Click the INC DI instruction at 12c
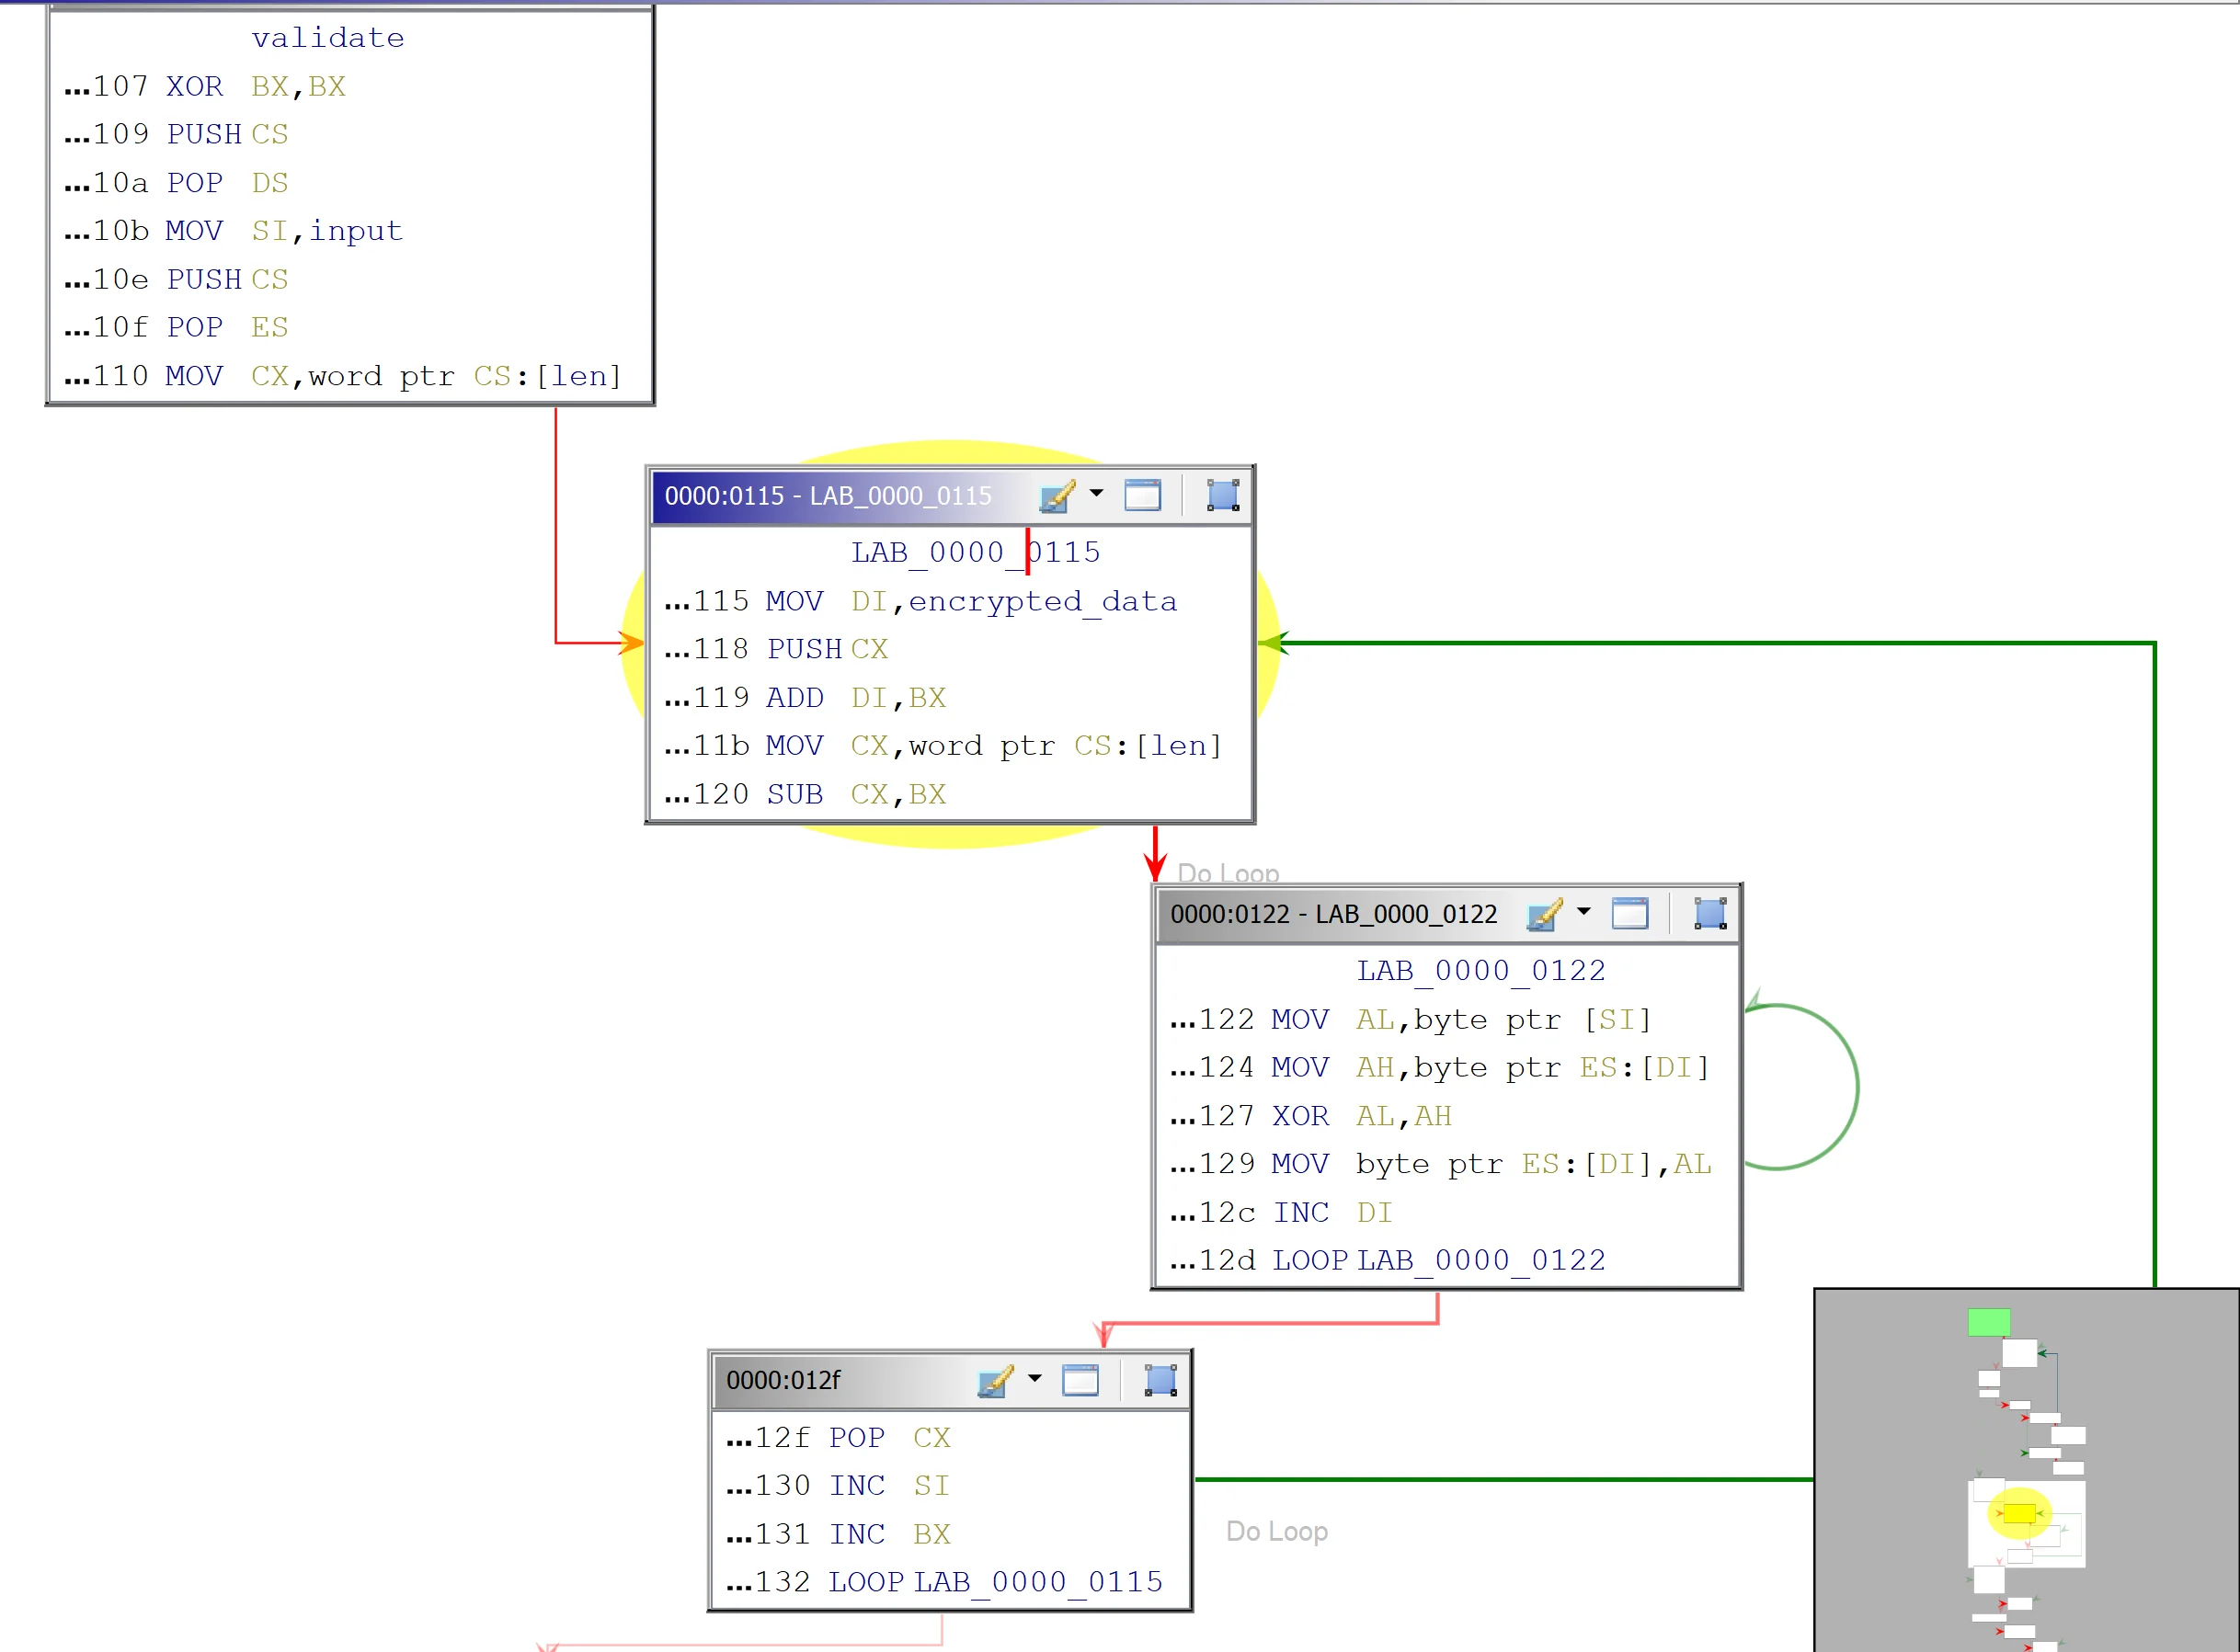The image size is (2240, 1652). 1281,1212
